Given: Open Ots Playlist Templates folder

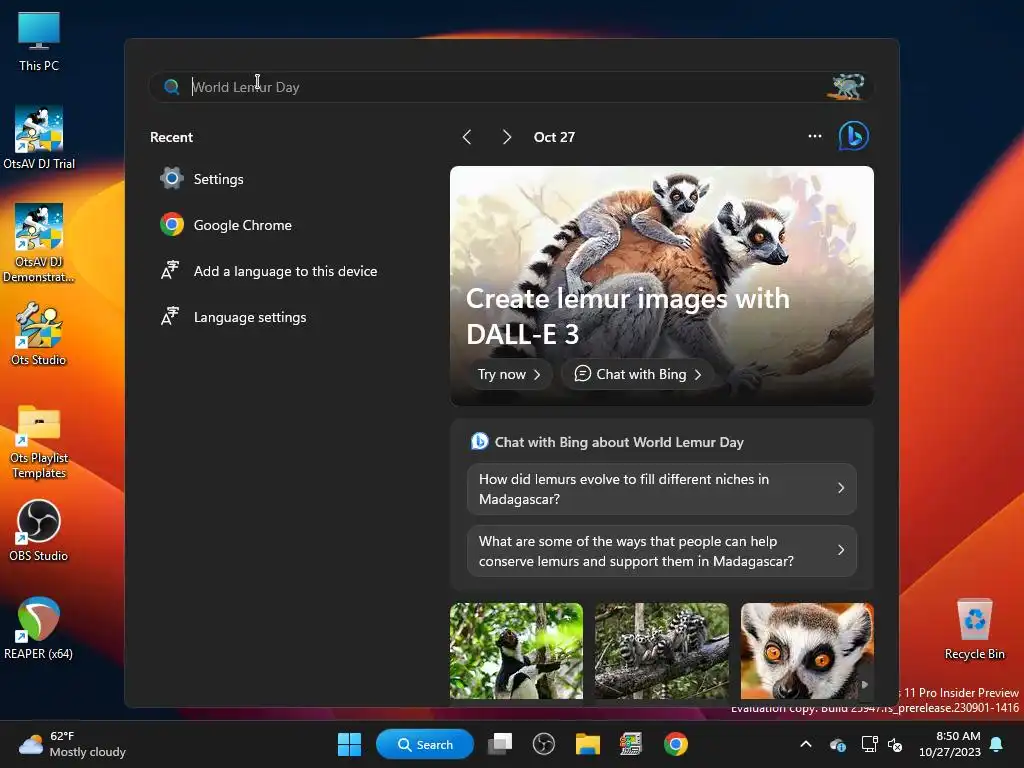Looking at the screenshot, I should coord(39,442).
